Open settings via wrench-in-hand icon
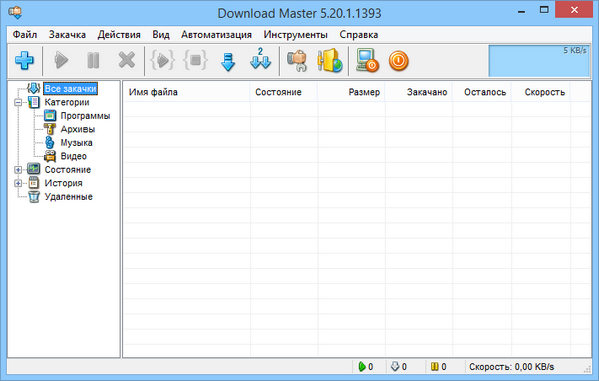Image resolution: width=599 pixels, height=381 pixels. tap(297, 60)
